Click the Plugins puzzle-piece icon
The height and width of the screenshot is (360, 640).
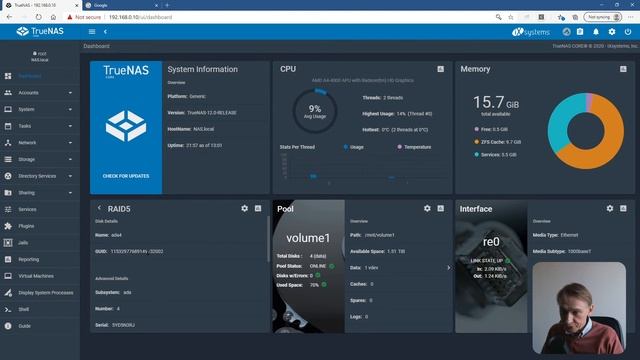pyautogui.click(x=8, y=226)
